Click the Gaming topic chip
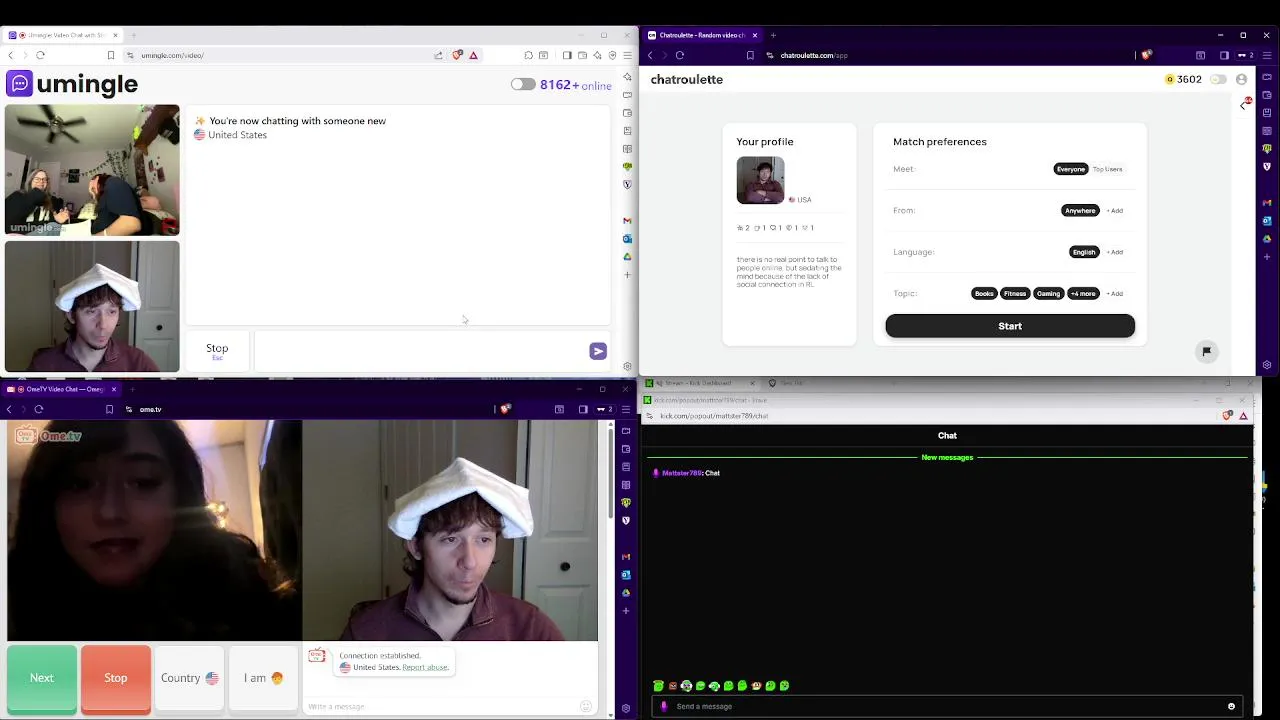Viewport: 1280px width, 720px height. pos(1048,293)
